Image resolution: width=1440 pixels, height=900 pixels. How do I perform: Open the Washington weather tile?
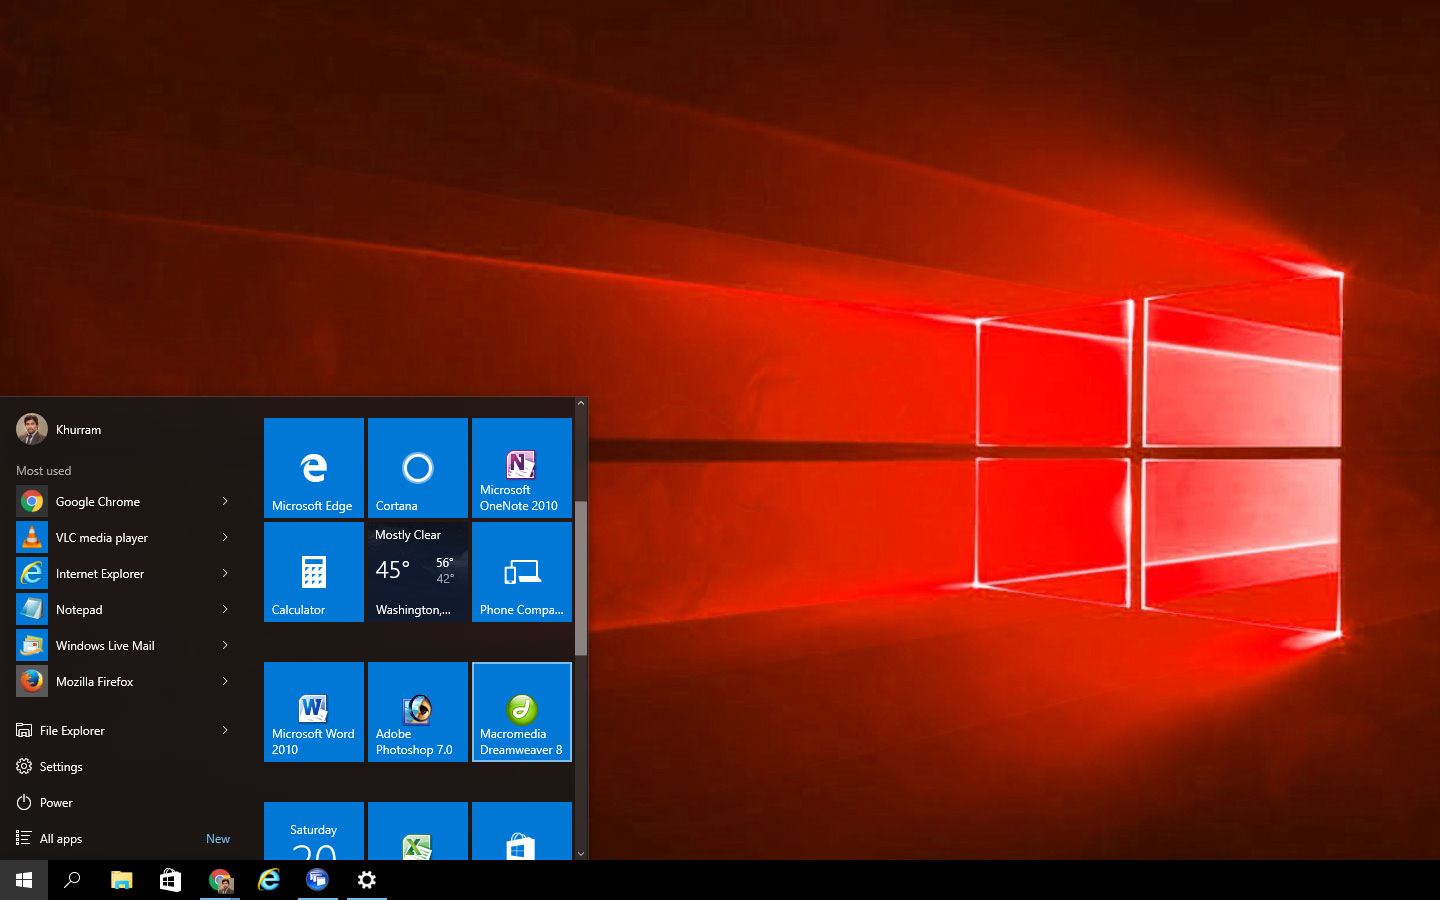pos(417,572)
